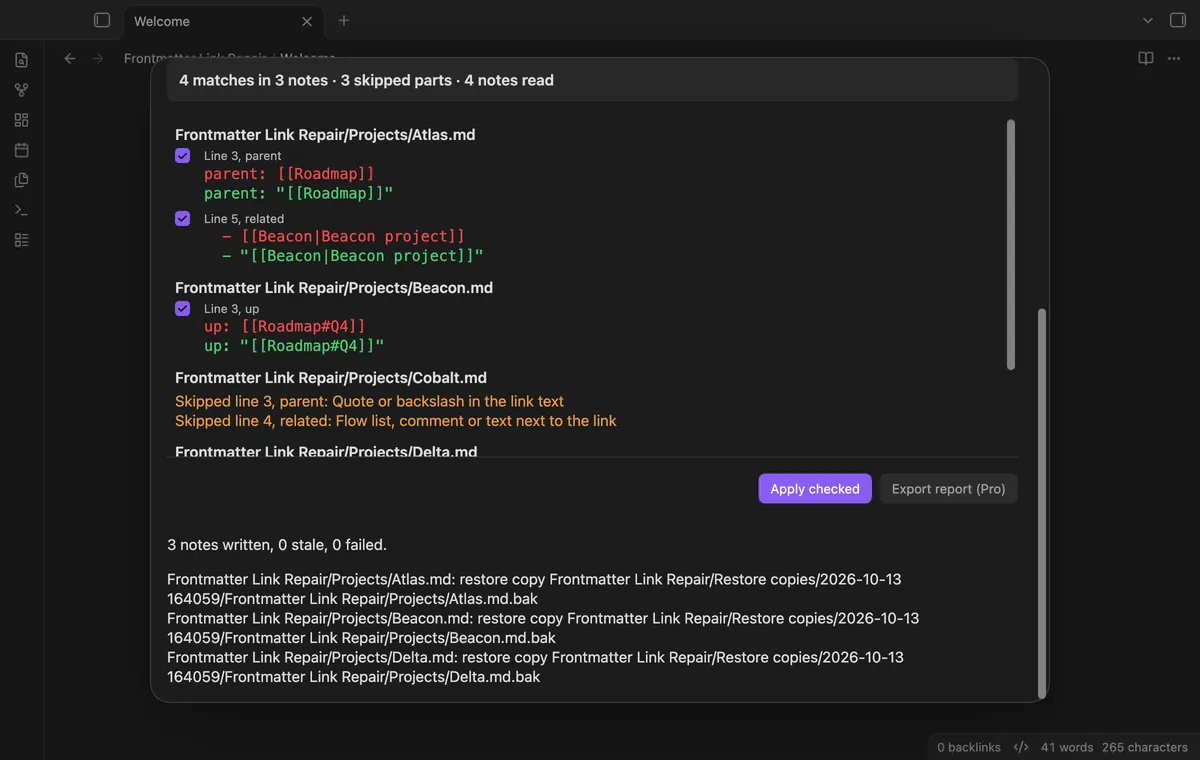
Task: Uncheck the Line 3, up fix
Action: 182,309
